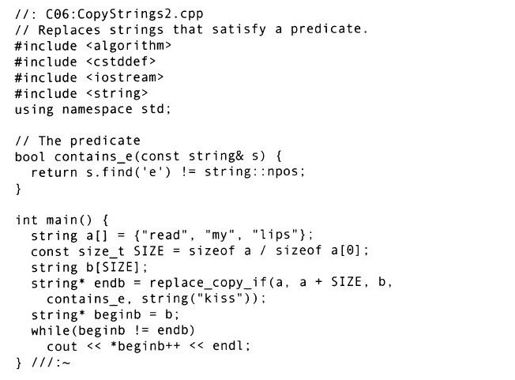Click the "lips" string literal
The height and width of the screenshot is (380, 515).
coord(275,235)
